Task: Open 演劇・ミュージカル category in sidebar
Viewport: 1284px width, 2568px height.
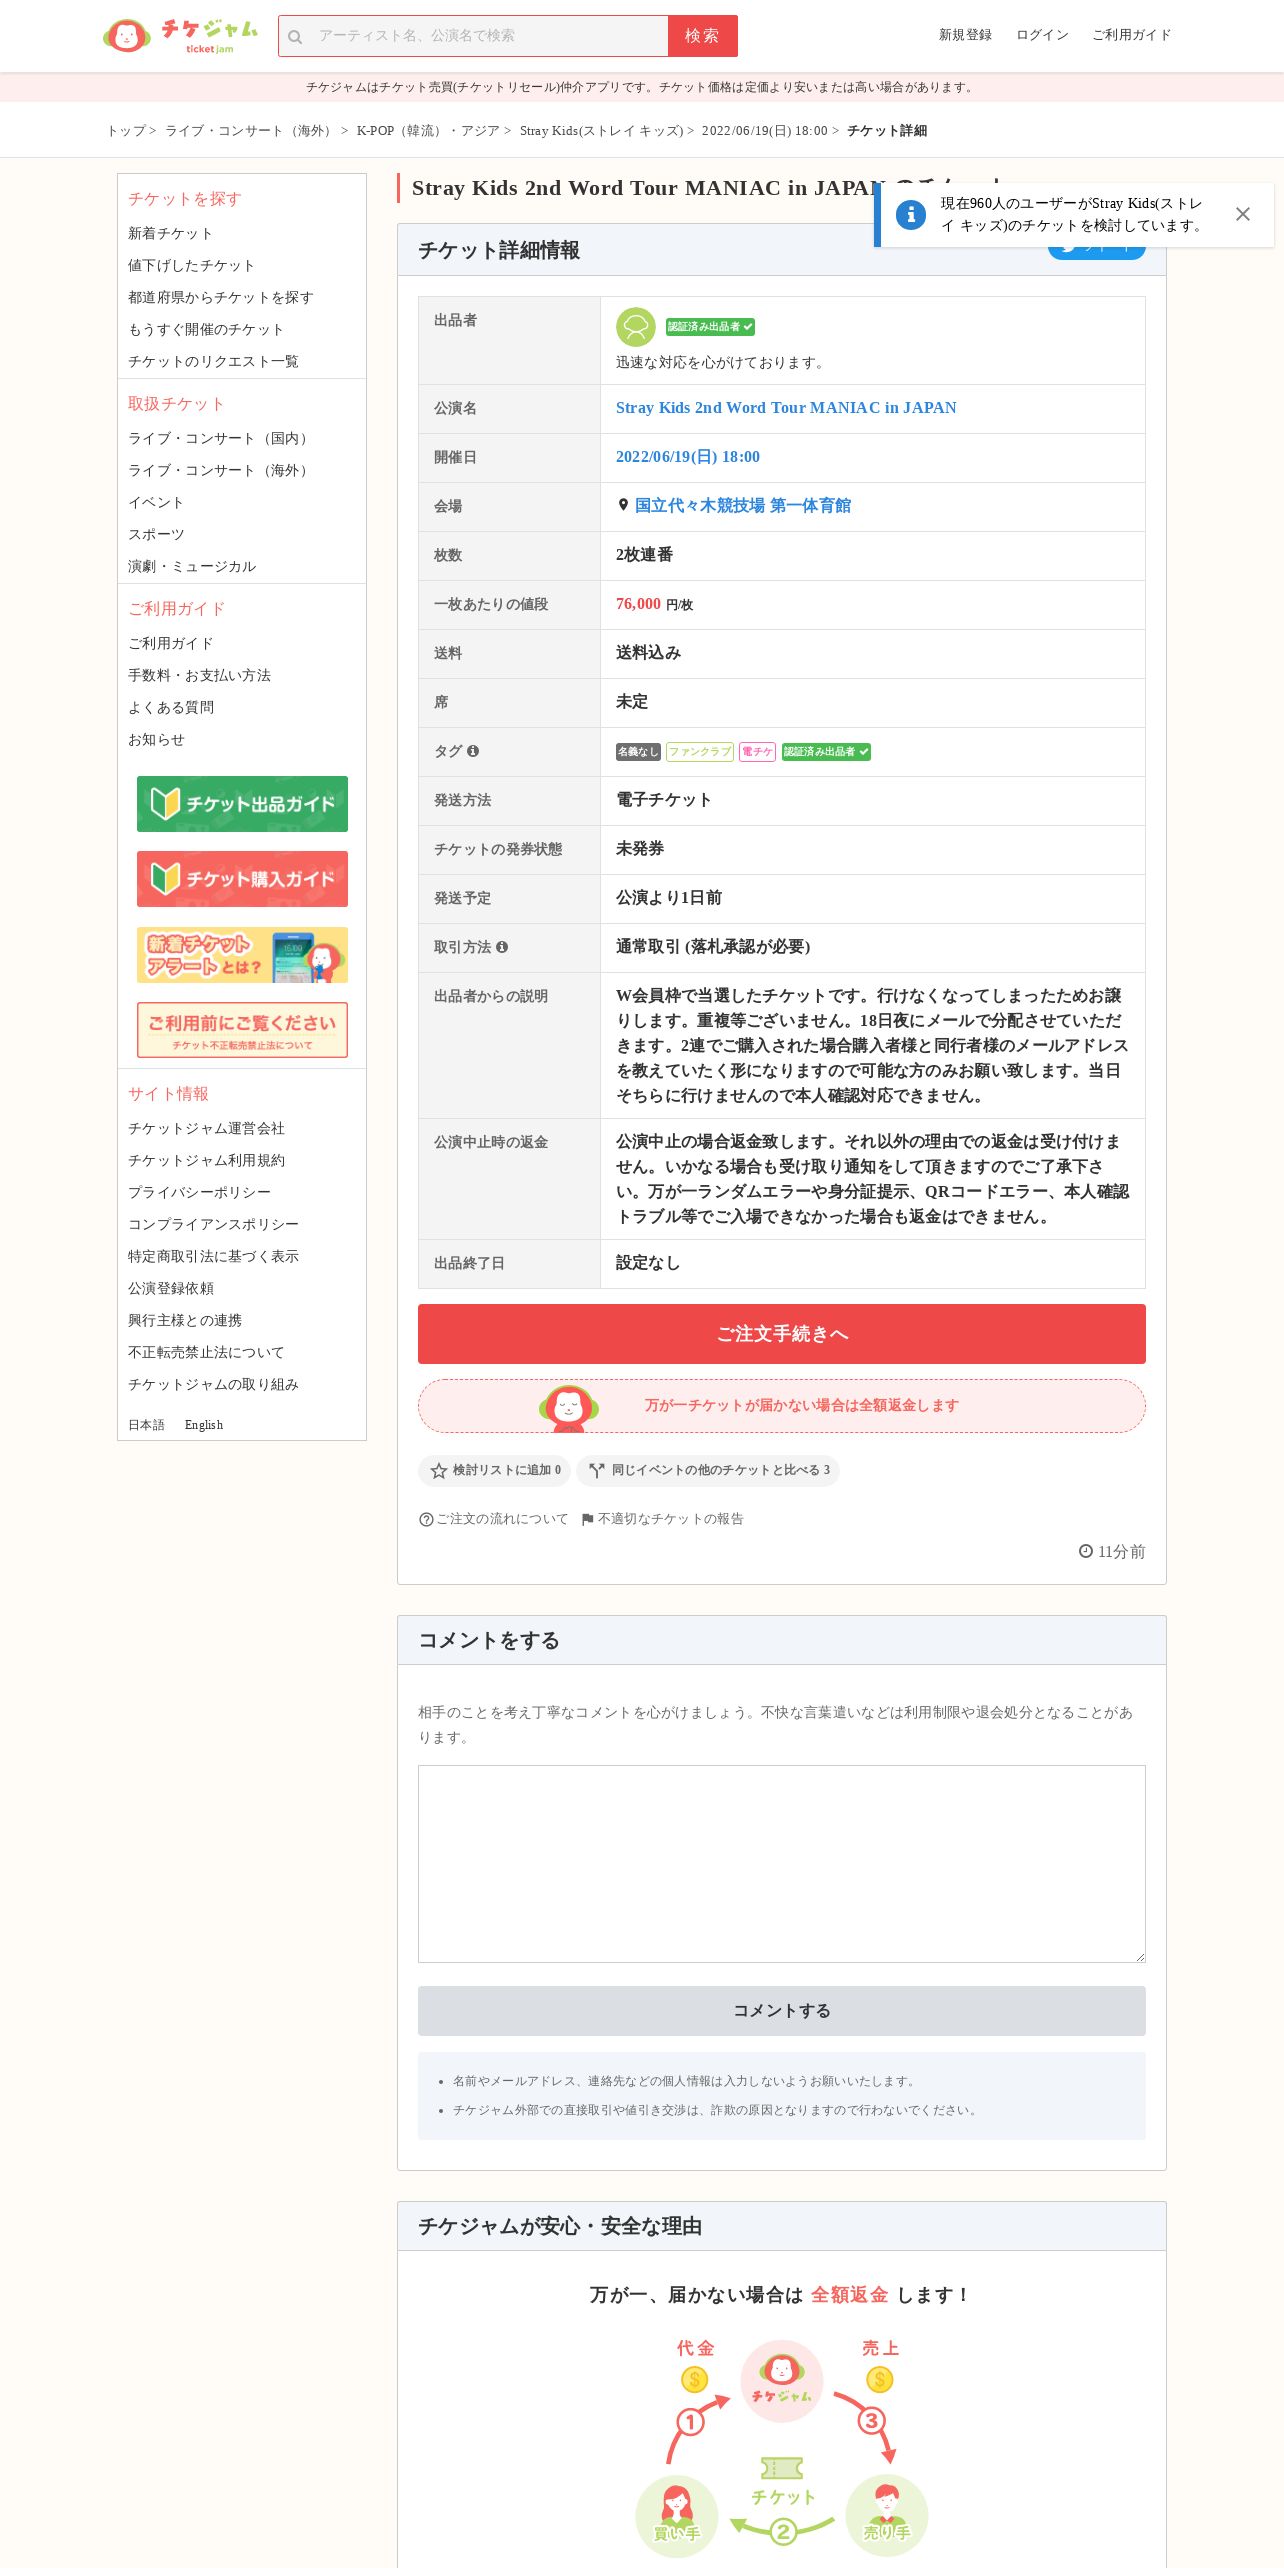Action: (x=192, y=567)
